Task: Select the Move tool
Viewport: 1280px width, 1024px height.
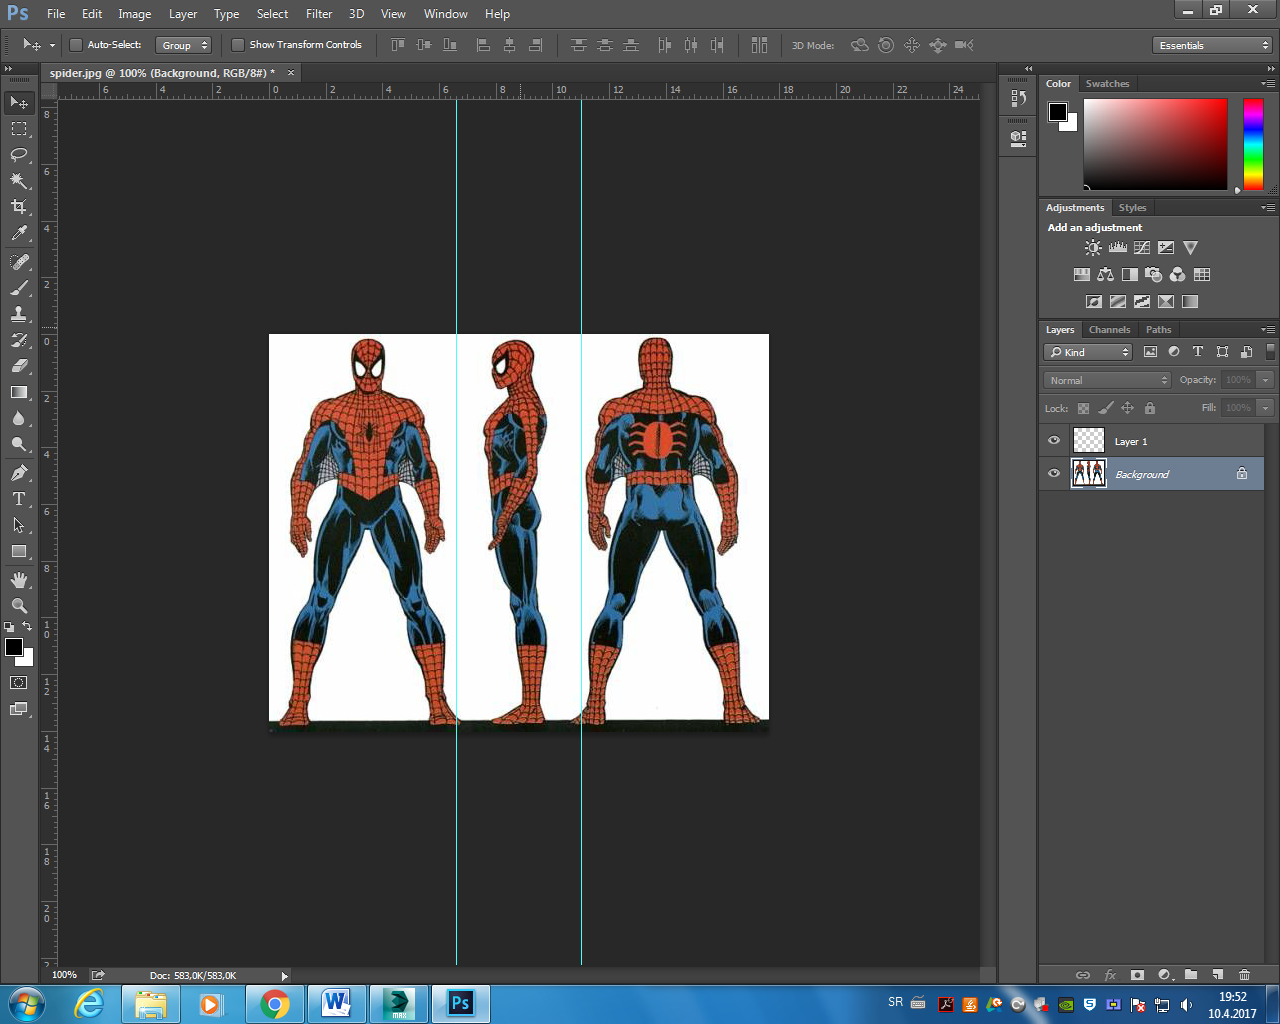Action: 19,103
